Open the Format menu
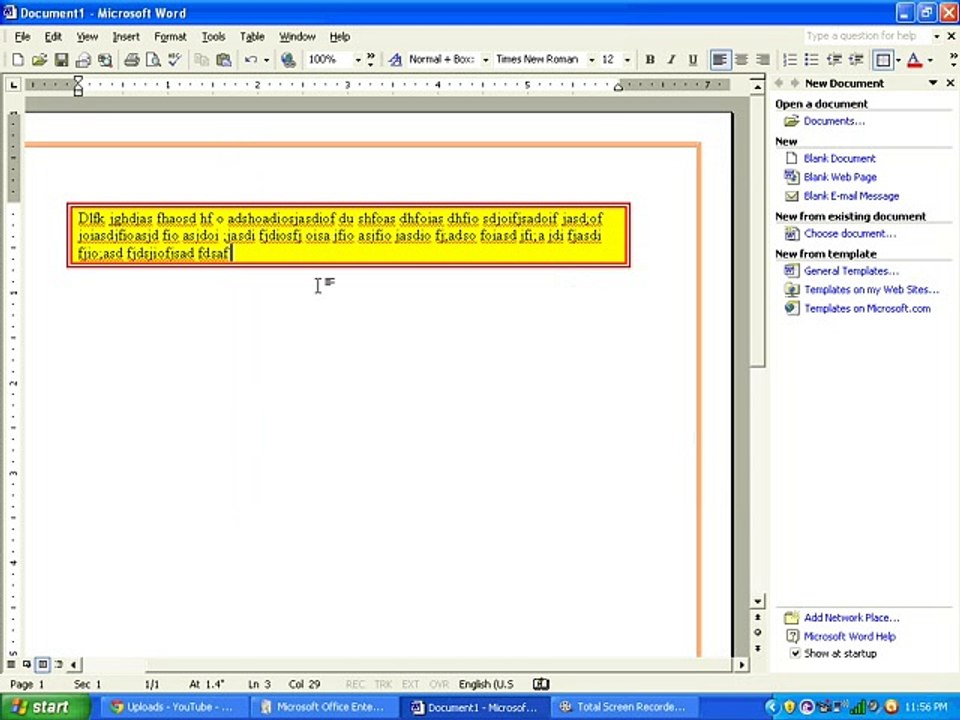The height and width of the screenshot is (720, 960). click(x=170, y=37)
